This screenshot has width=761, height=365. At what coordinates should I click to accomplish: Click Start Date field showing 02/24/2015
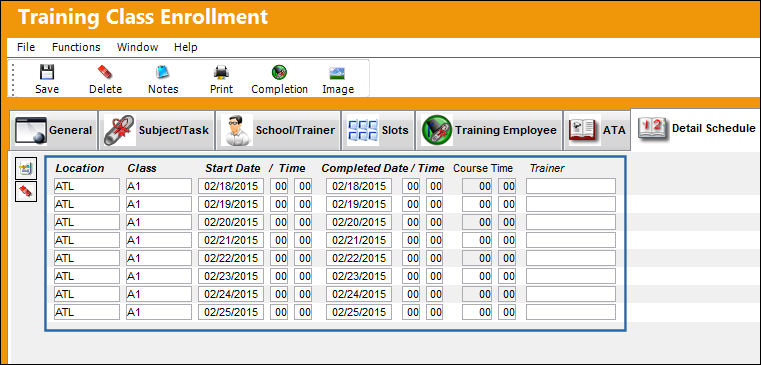(231, 294)
